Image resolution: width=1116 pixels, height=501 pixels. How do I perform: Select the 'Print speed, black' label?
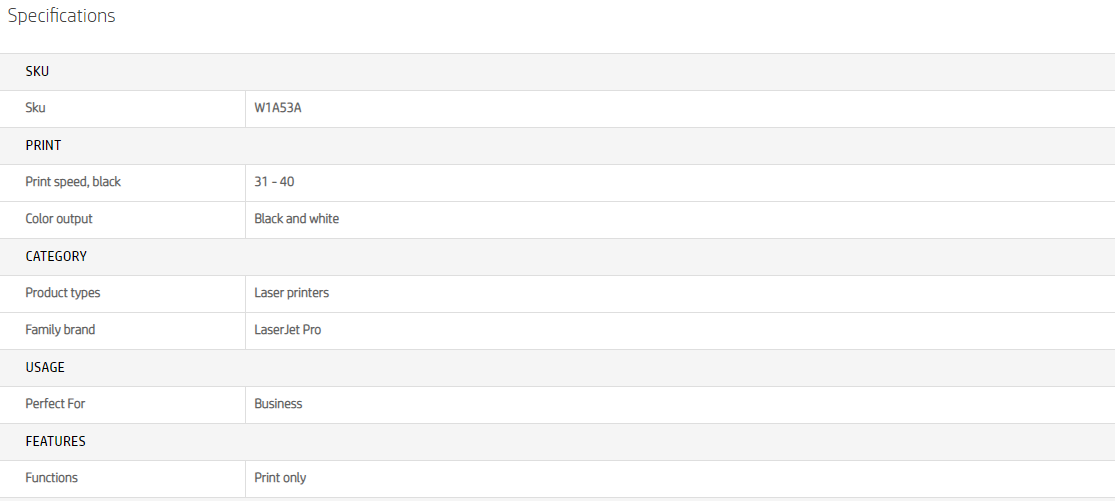click(73, 182)
